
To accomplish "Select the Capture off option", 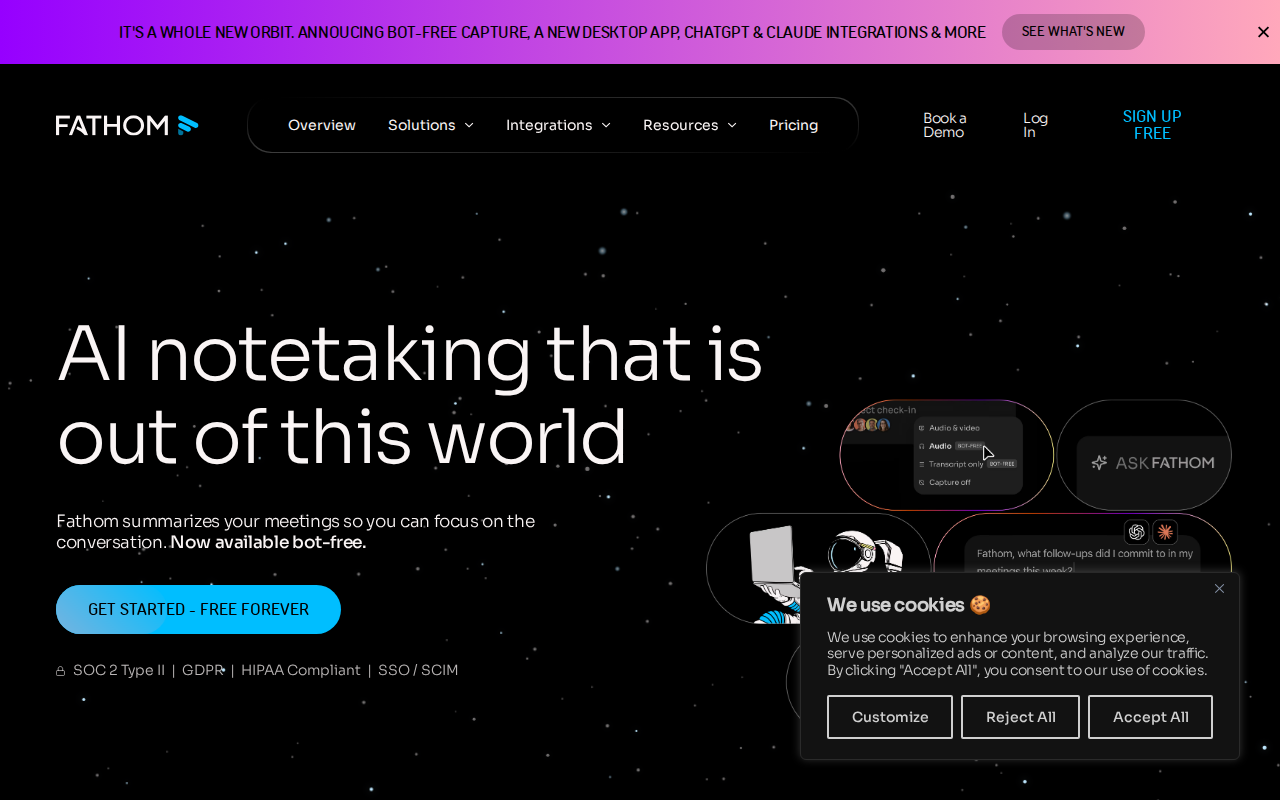I will point(944,482).
